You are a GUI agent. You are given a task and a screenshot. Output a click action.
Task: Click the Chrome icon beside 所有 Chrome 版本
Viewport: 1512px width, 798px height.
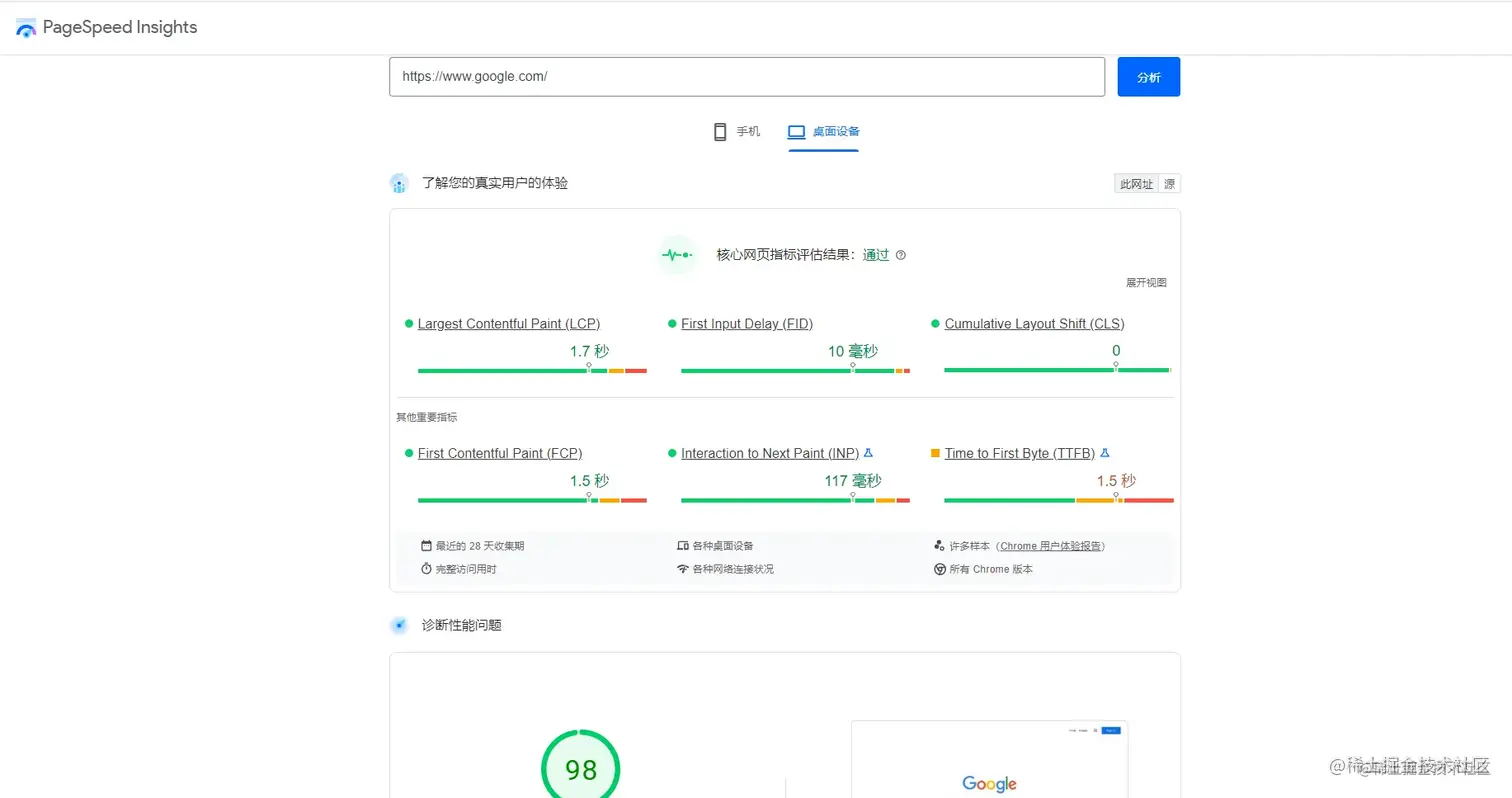point(940,569)
